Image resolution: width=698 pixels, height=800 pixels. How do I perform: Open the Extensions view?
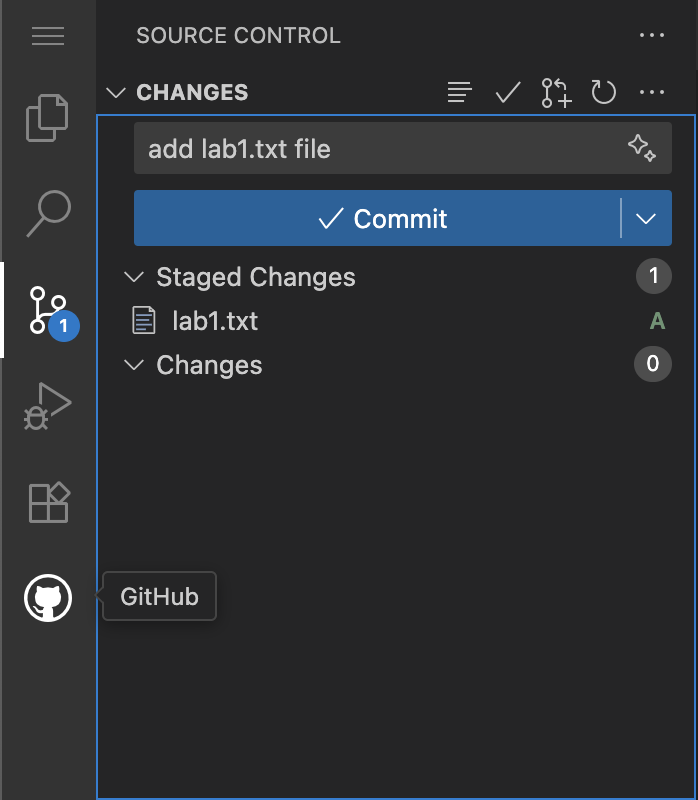pyautogui.click(x=48, y=502)
